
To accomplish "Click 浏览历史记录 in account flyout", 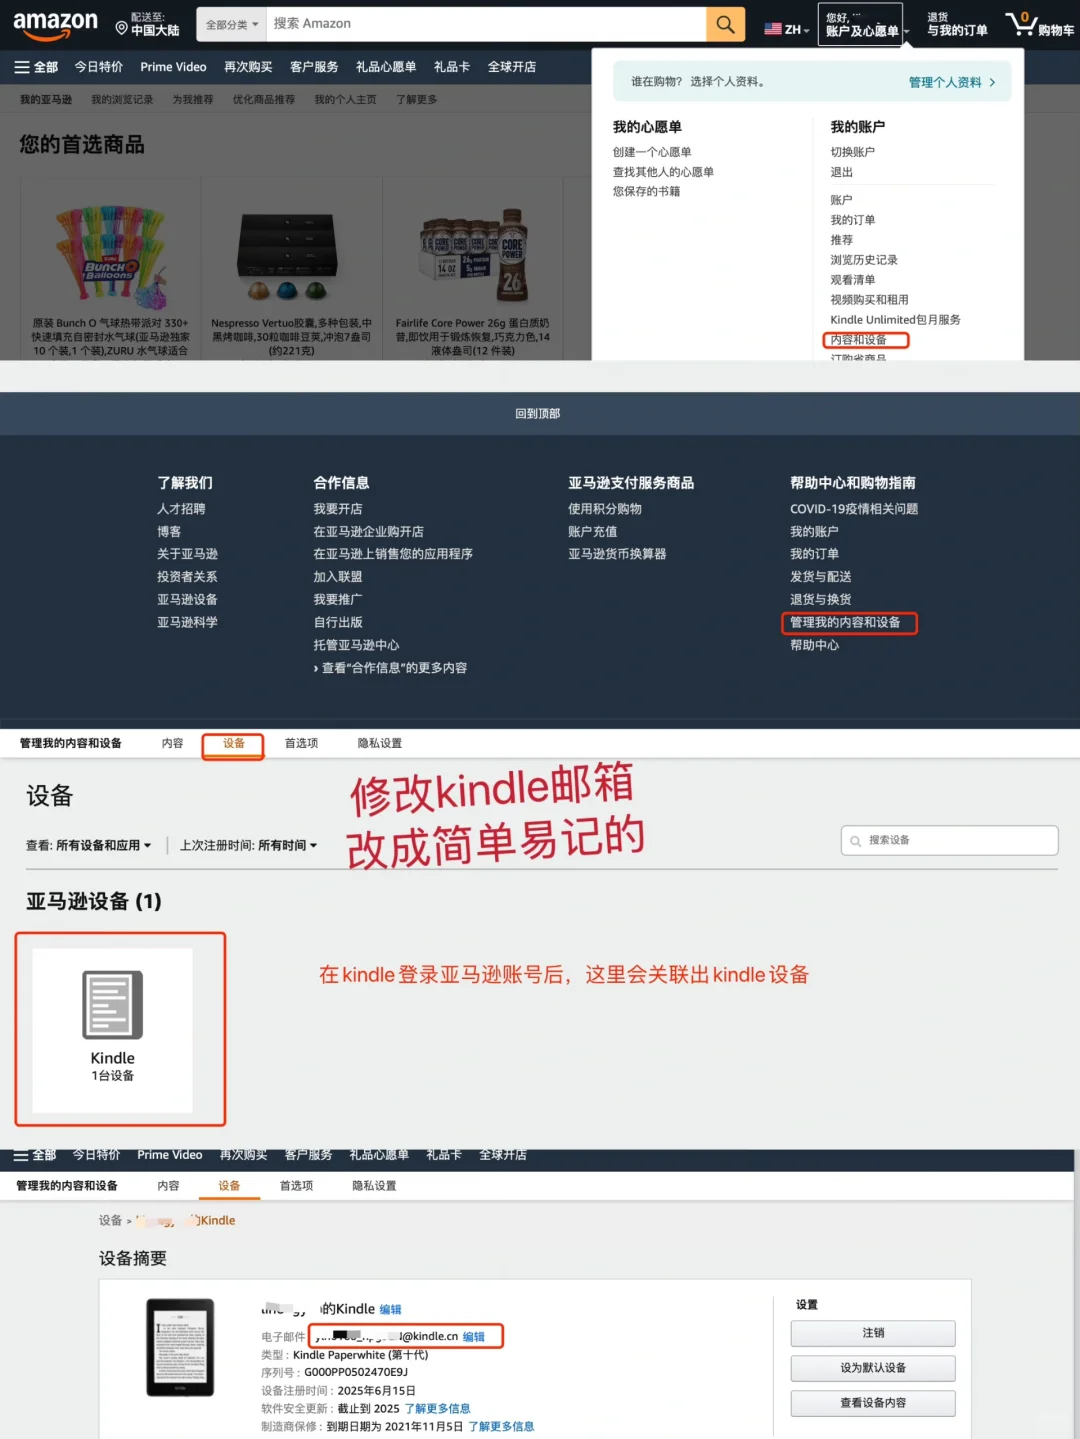I will (x=864, y=260).
